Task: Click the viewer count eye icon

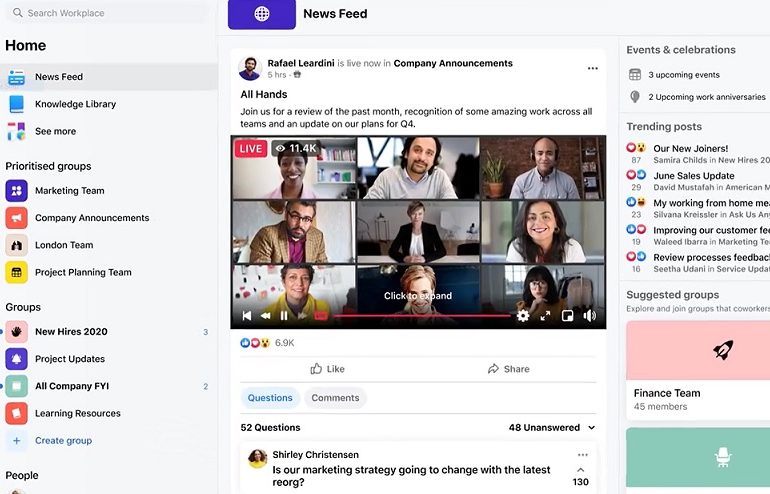Action: [280, 148]
